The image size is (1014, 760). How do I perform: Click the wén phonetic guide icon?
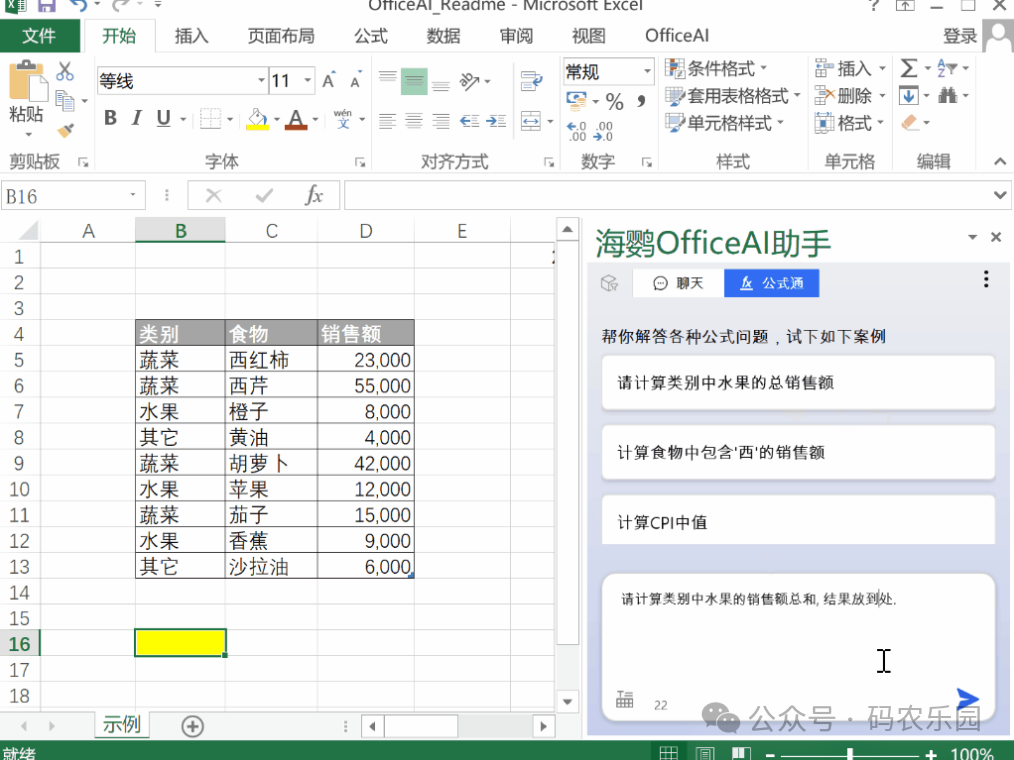pos(343,119)
